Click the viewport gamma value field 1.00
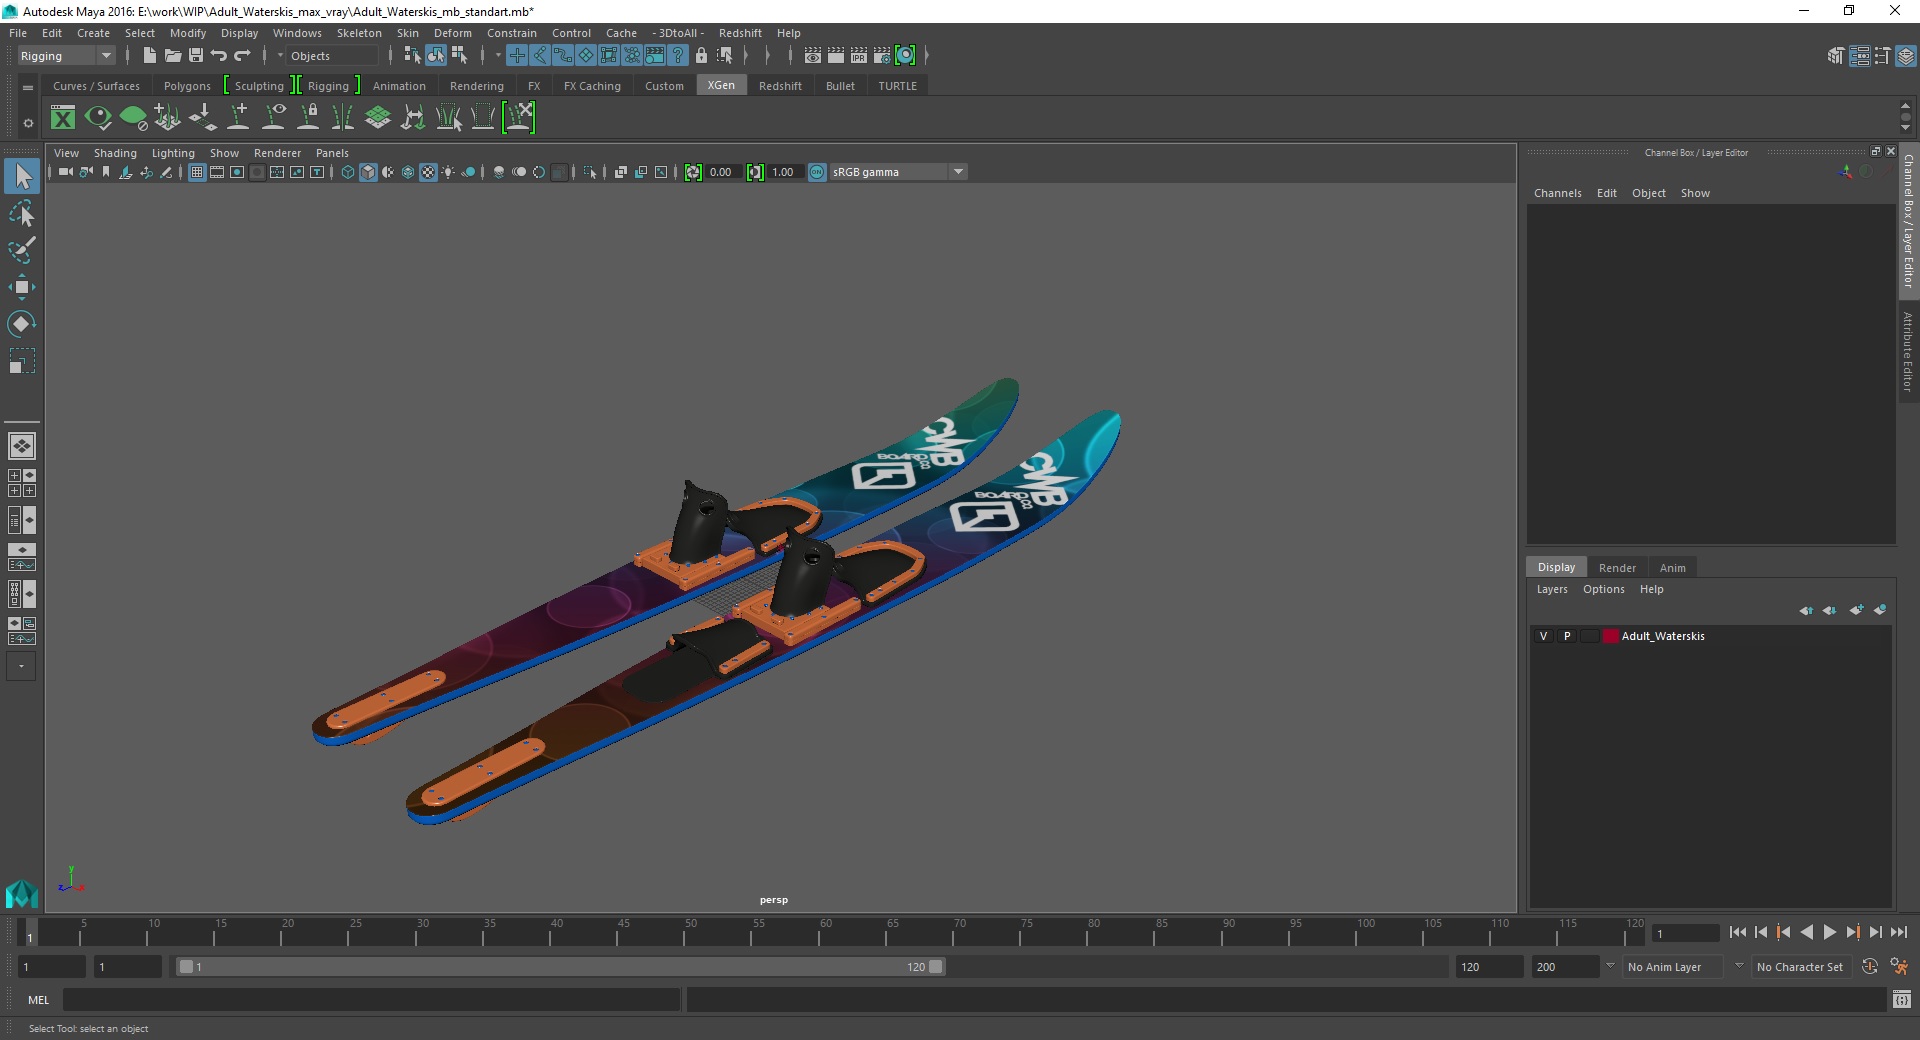The width and height of the screenshot is (1920, 1040). click(x=783, y=172)
